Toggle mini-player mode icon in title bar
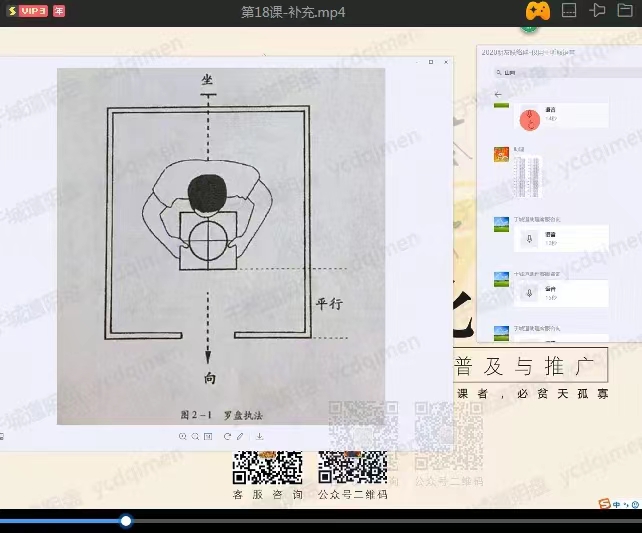Screen dimensions: 642x533 pos(569,11)
